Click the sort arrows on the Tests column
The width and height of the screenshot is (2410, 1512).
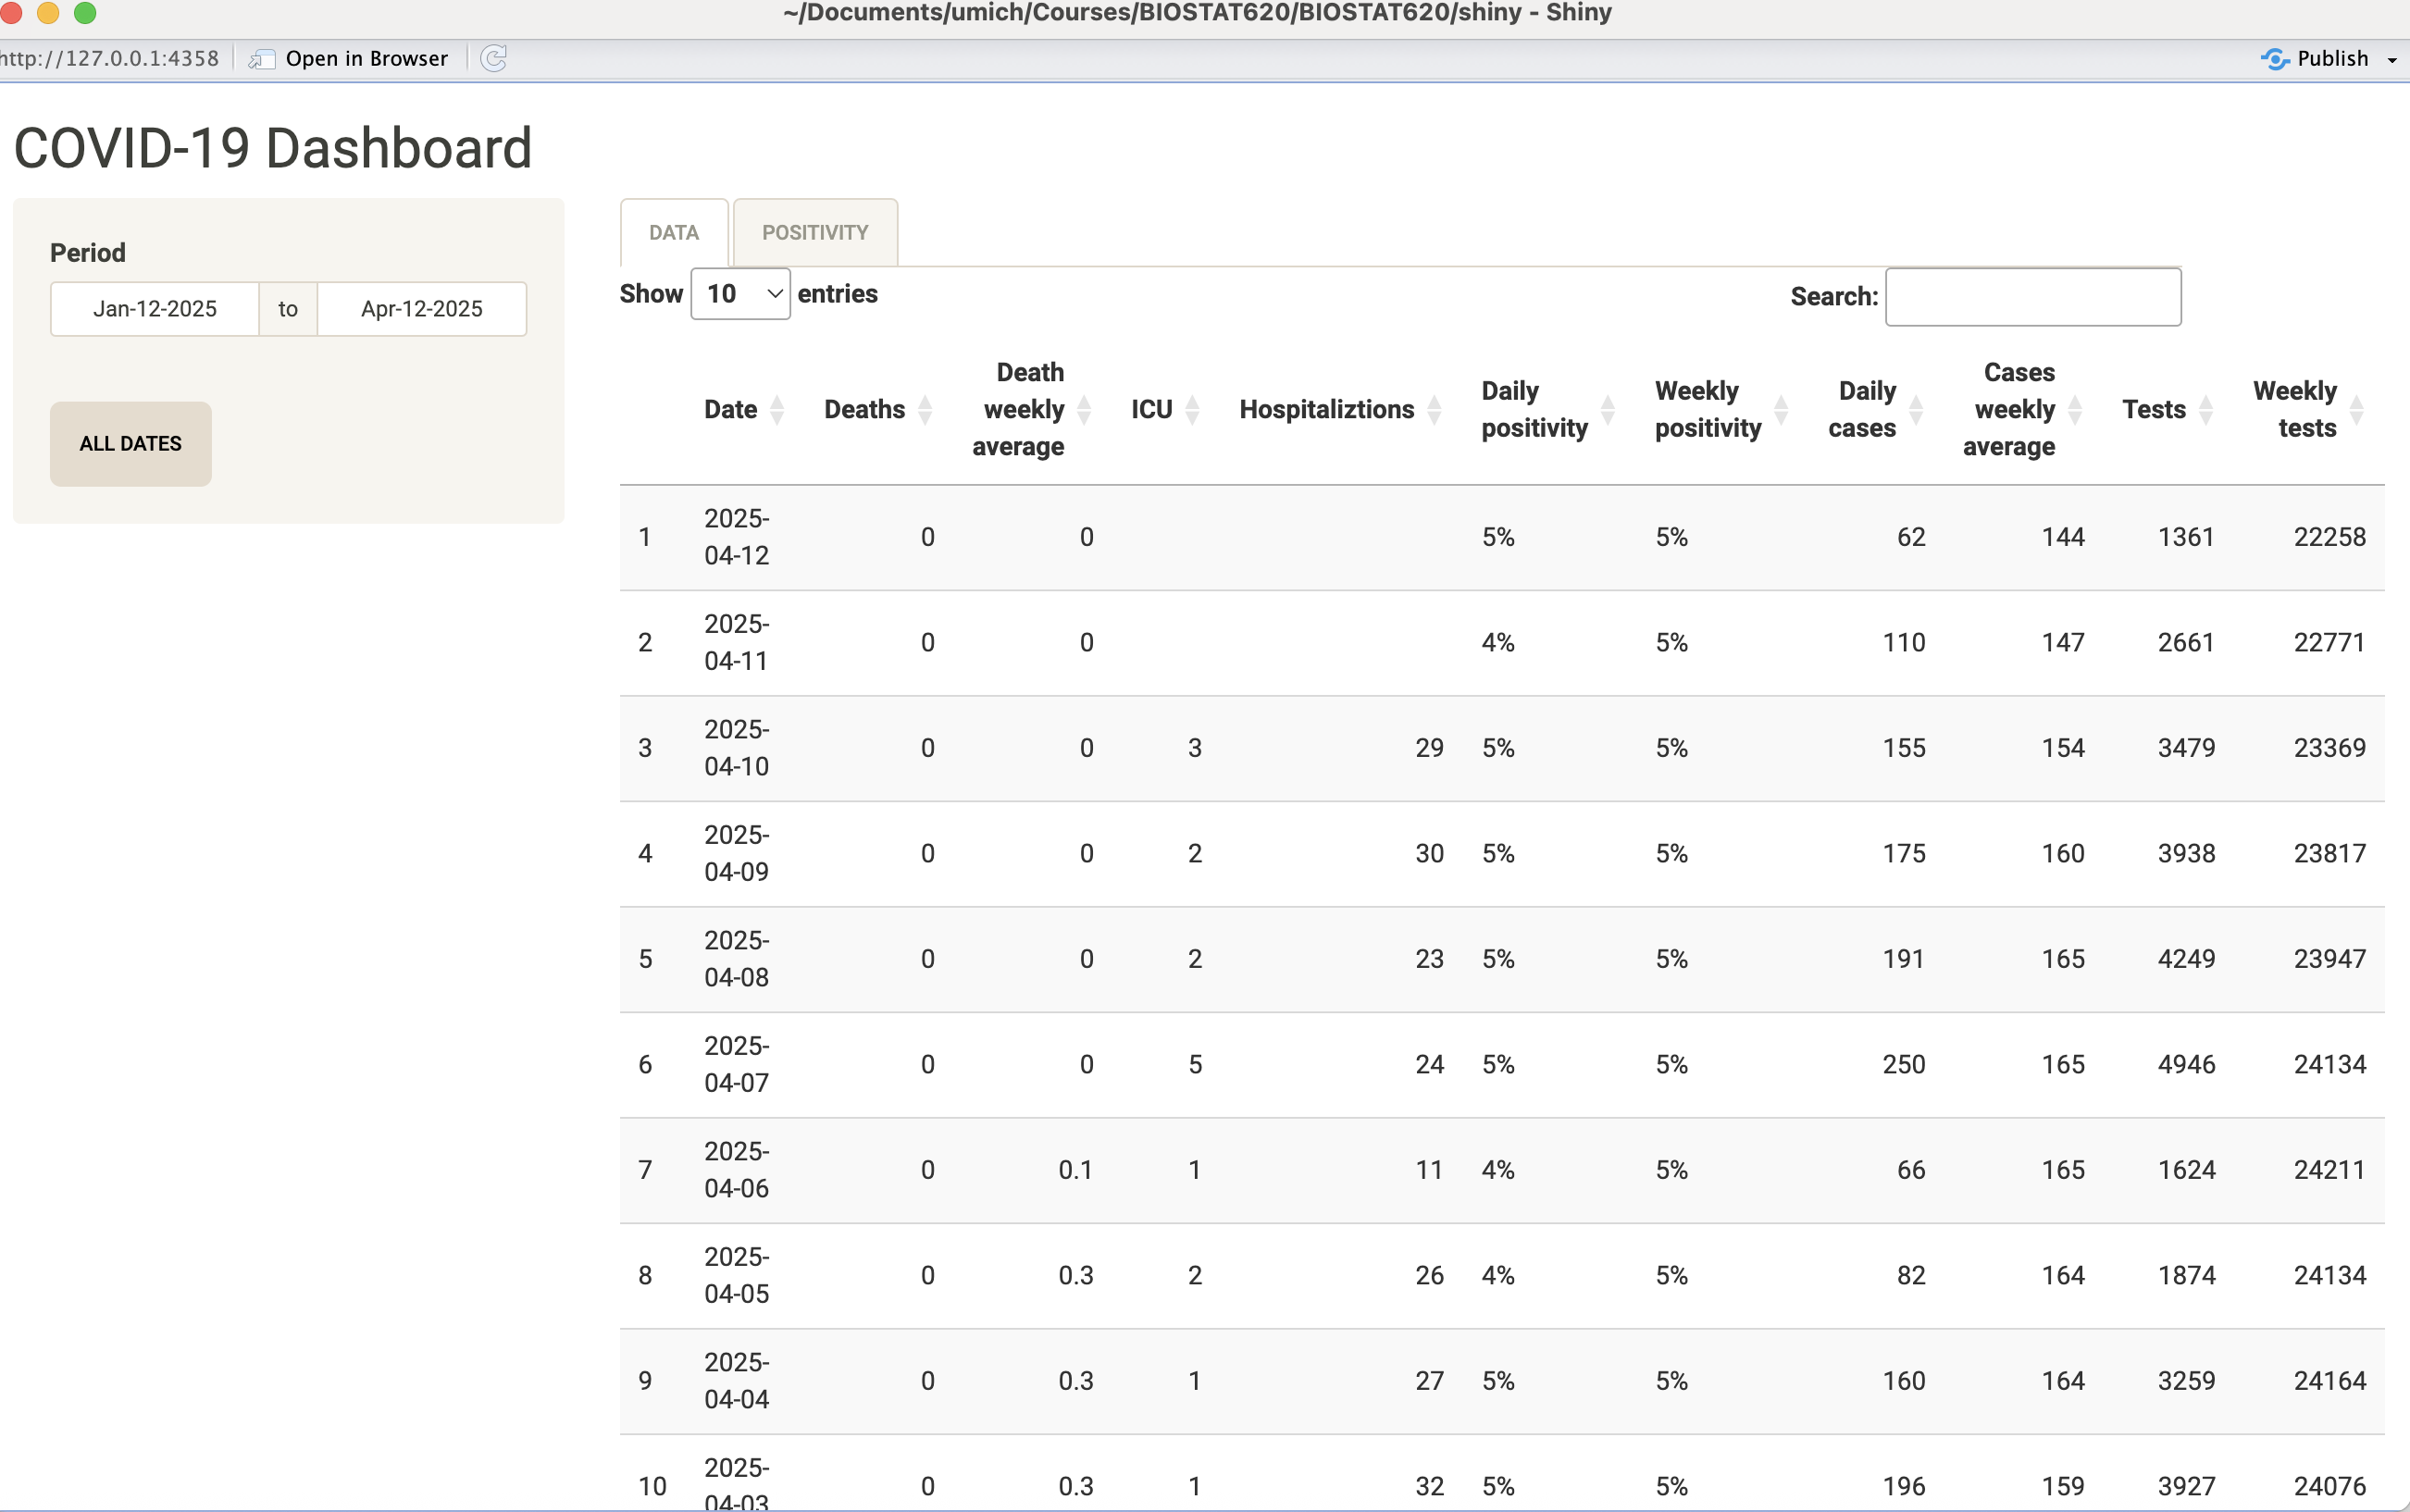[2206, 410]
